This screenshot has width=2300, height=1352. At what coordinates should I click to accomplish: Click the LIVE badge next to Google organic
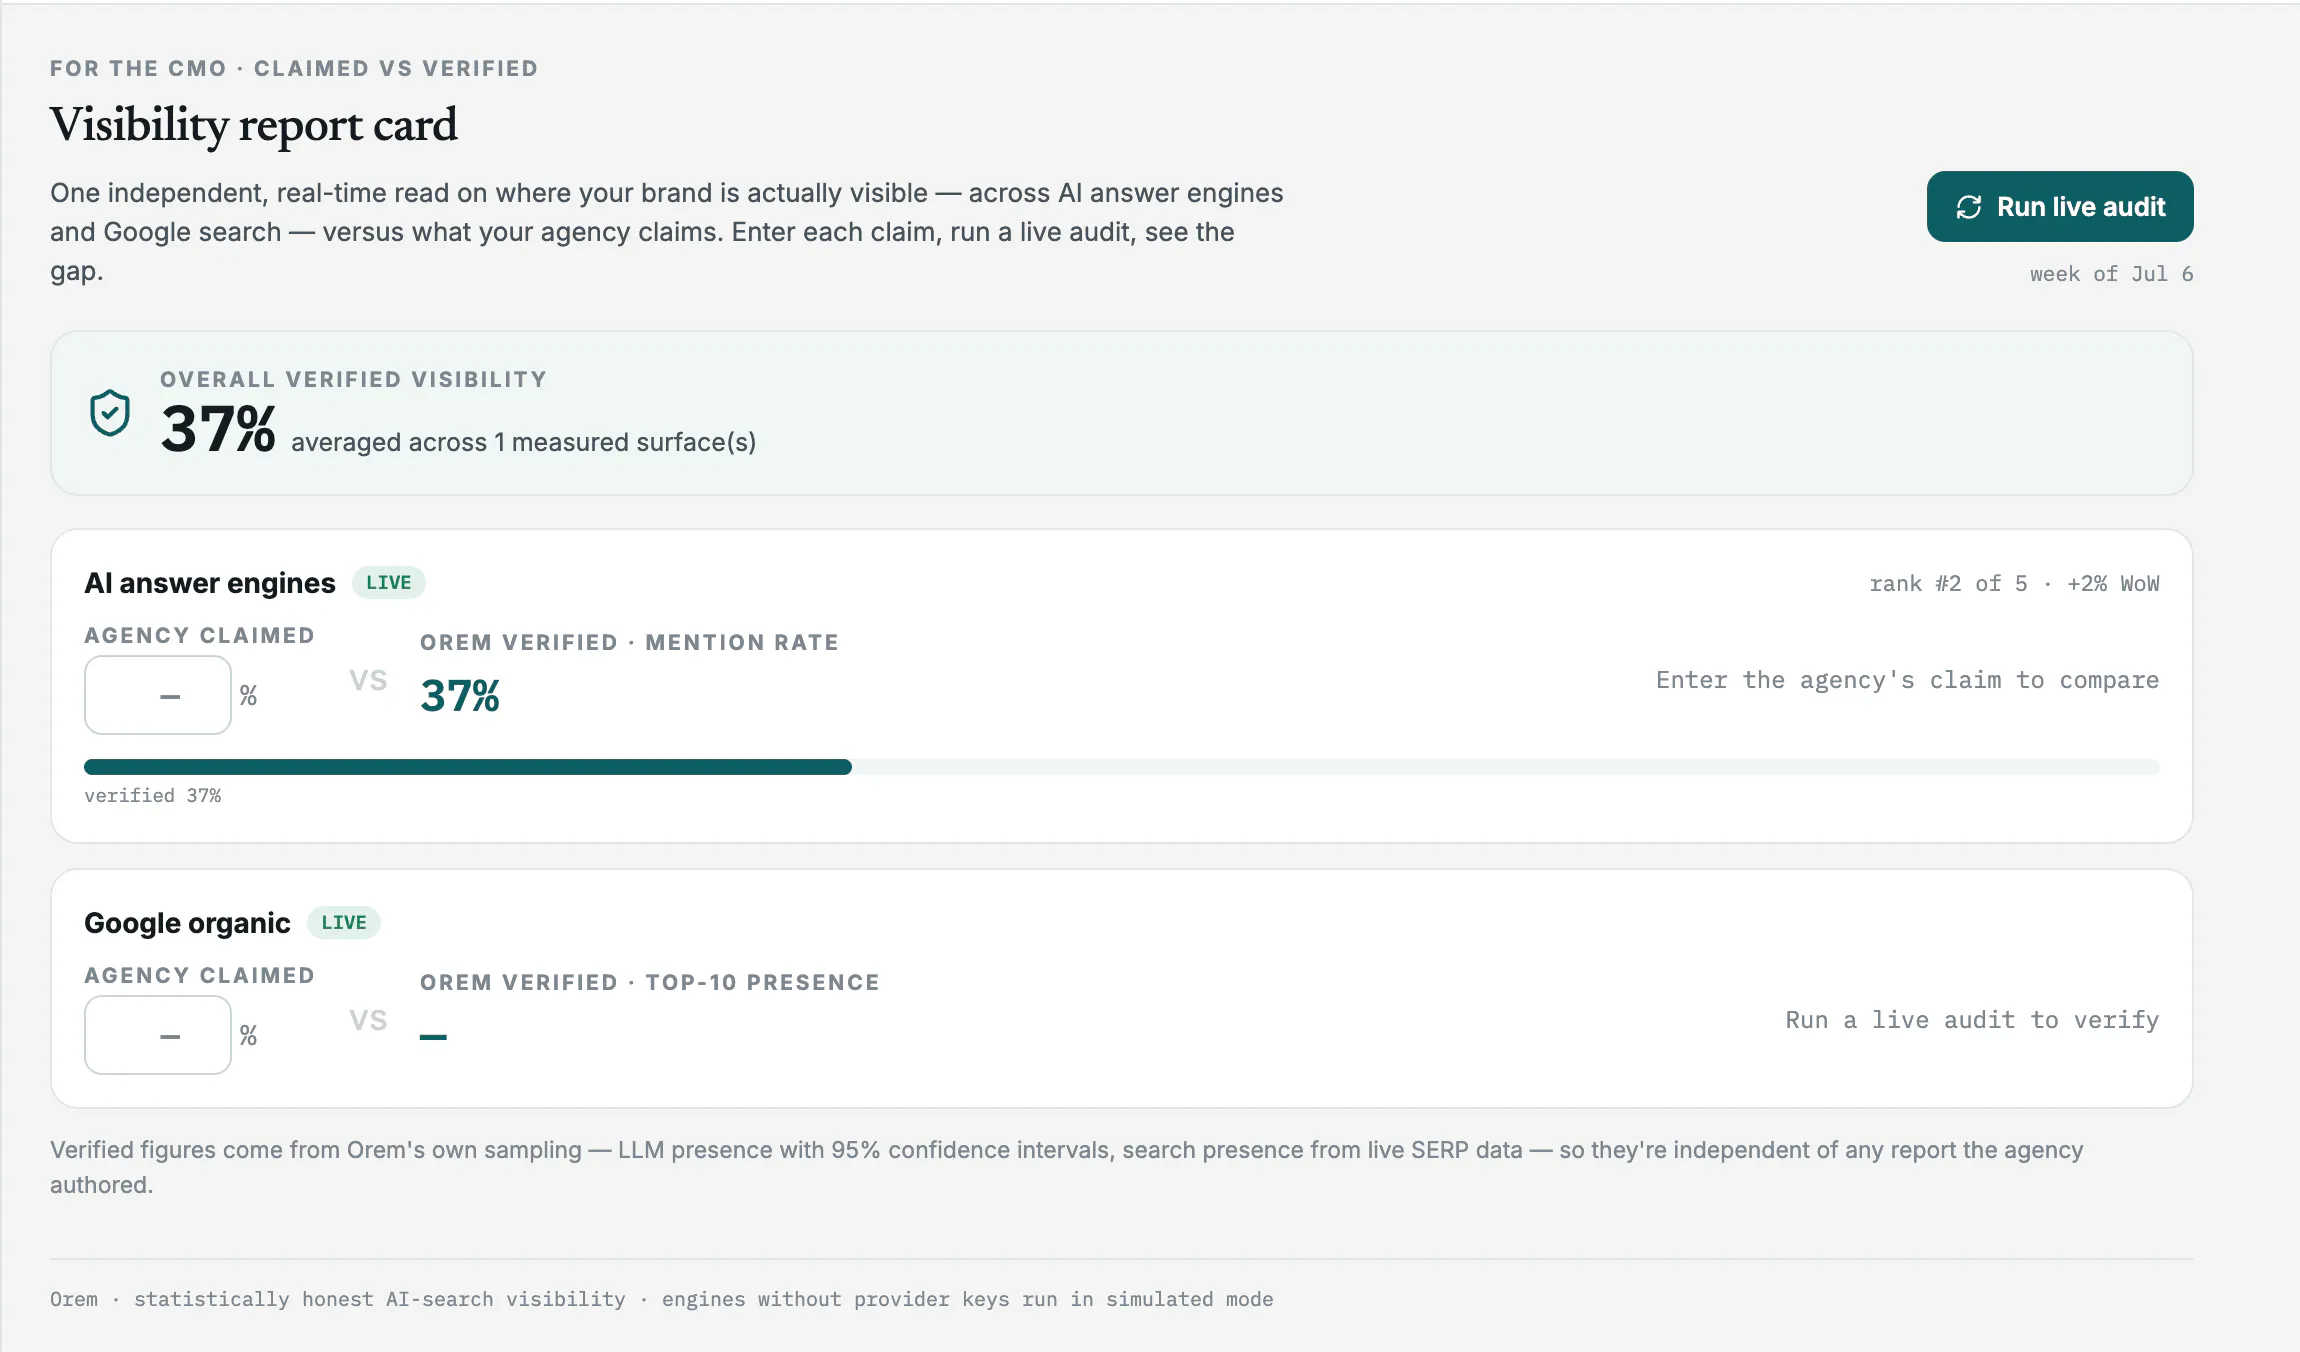click(x=344, y=923)
